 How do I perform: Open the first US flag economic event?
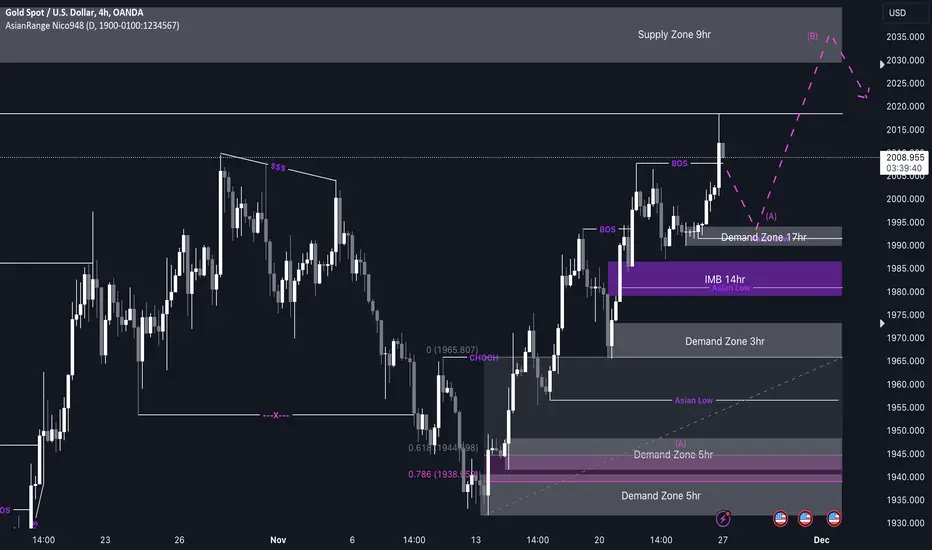780,518
